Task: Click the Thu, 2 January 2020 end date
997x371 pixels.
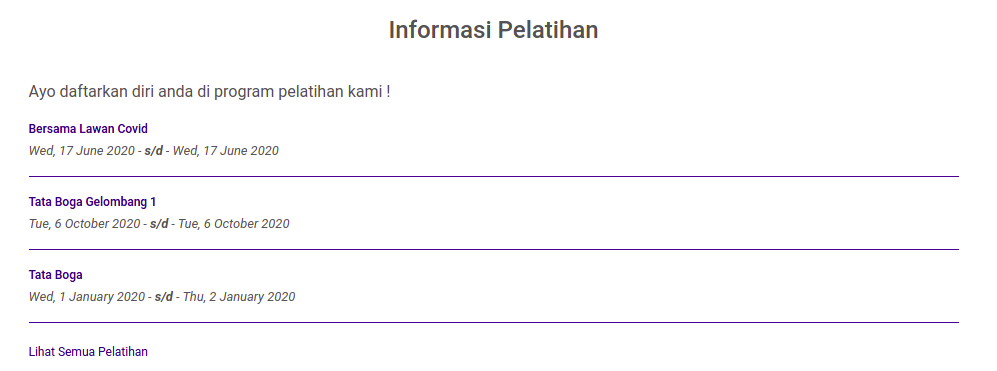Action: click(239, 297)
